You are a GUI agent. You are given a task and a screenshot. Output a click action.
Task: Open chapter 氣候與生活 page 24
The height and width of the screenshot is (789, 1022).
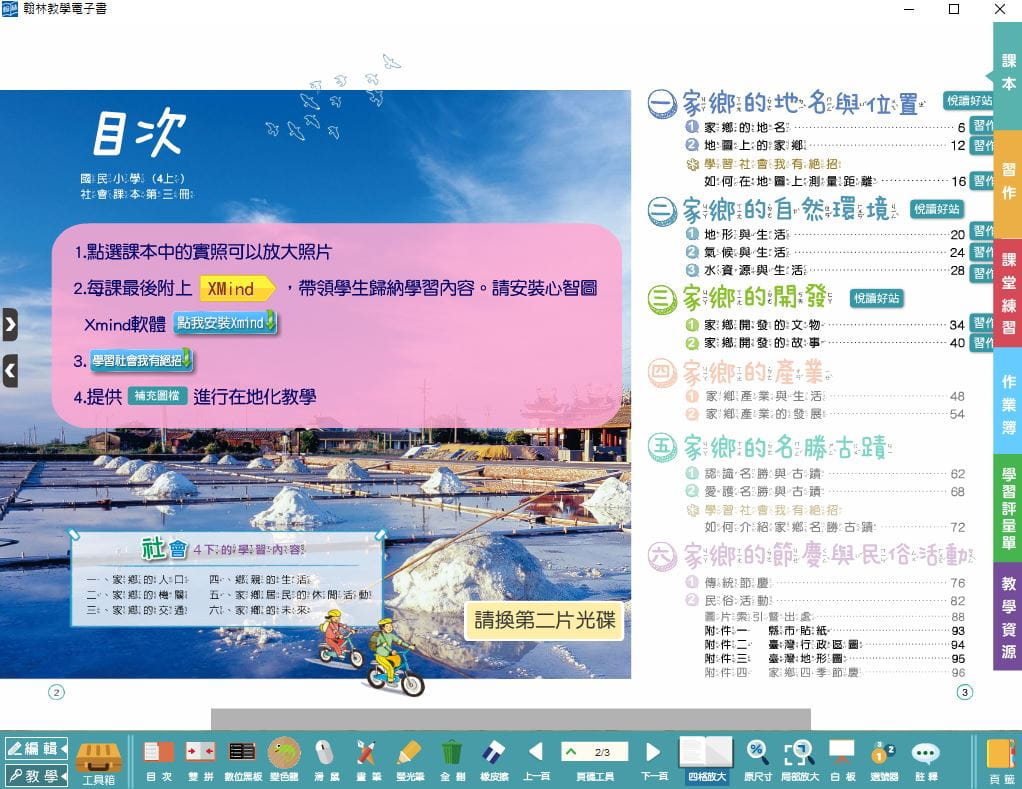coord(825,252)
